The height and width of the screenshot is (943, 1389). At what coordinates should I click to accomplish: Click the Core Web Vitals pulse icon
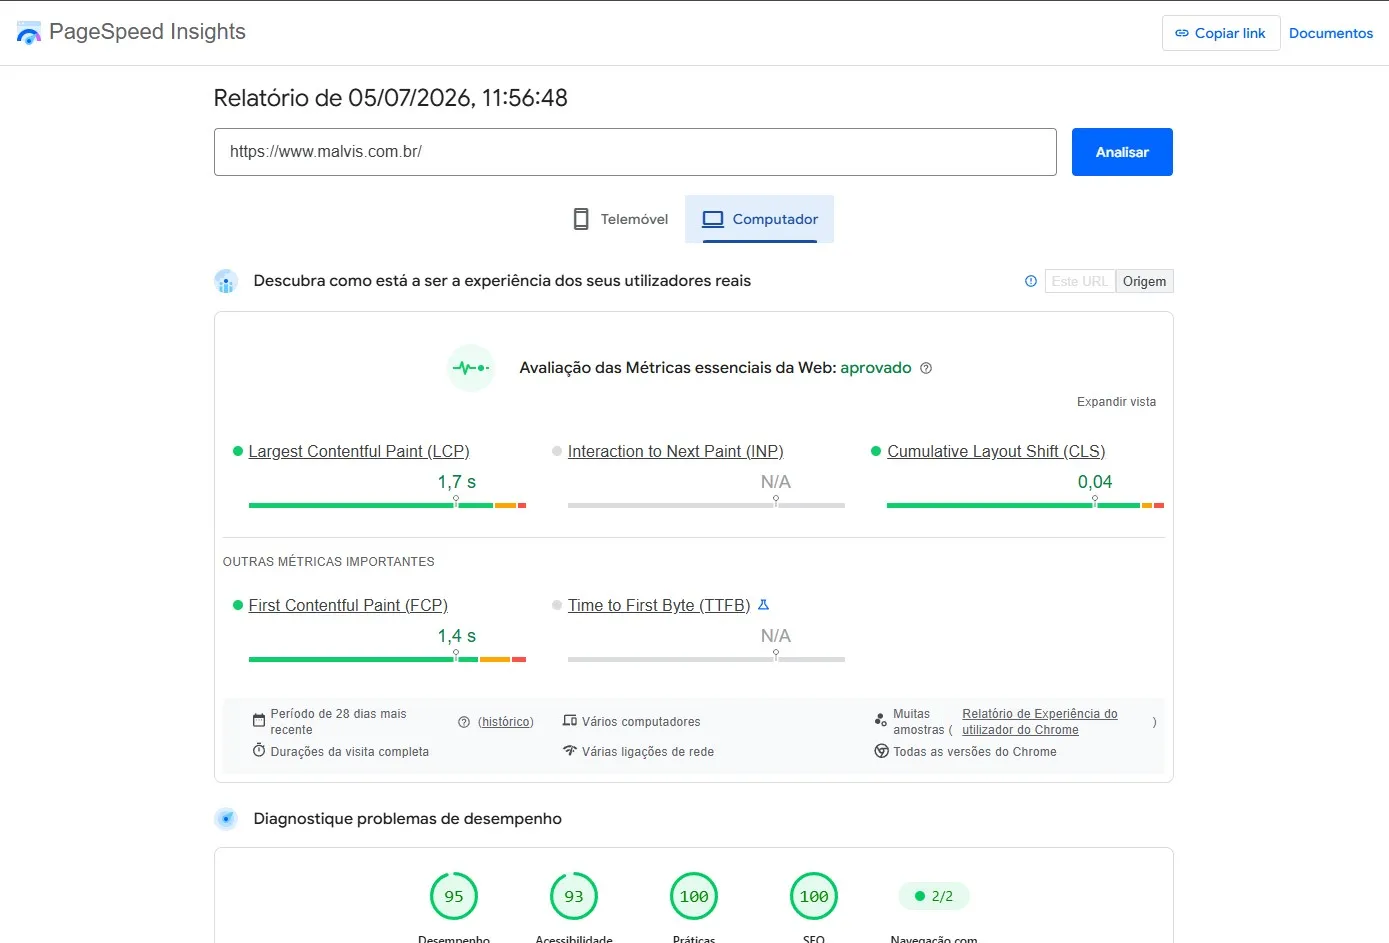[x=471, y=368]
